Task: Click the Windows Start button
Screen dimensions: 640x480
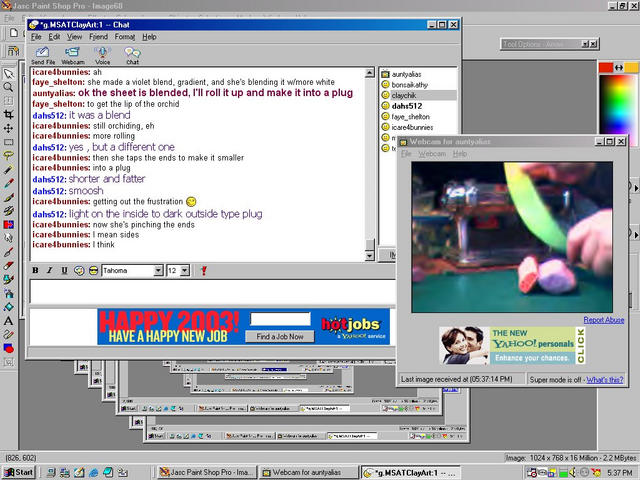Action: (x=19, y=472)
